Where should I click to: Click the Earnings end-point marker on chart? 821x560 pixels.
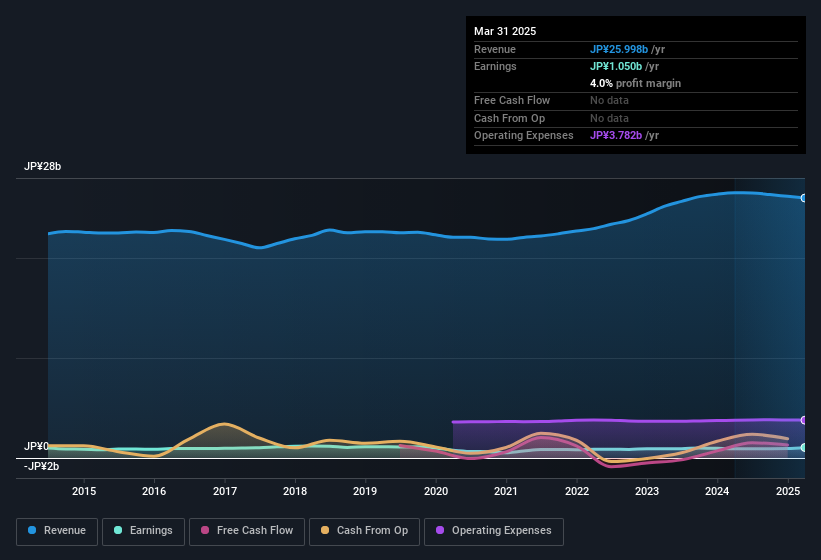click(x=804, y=447)
